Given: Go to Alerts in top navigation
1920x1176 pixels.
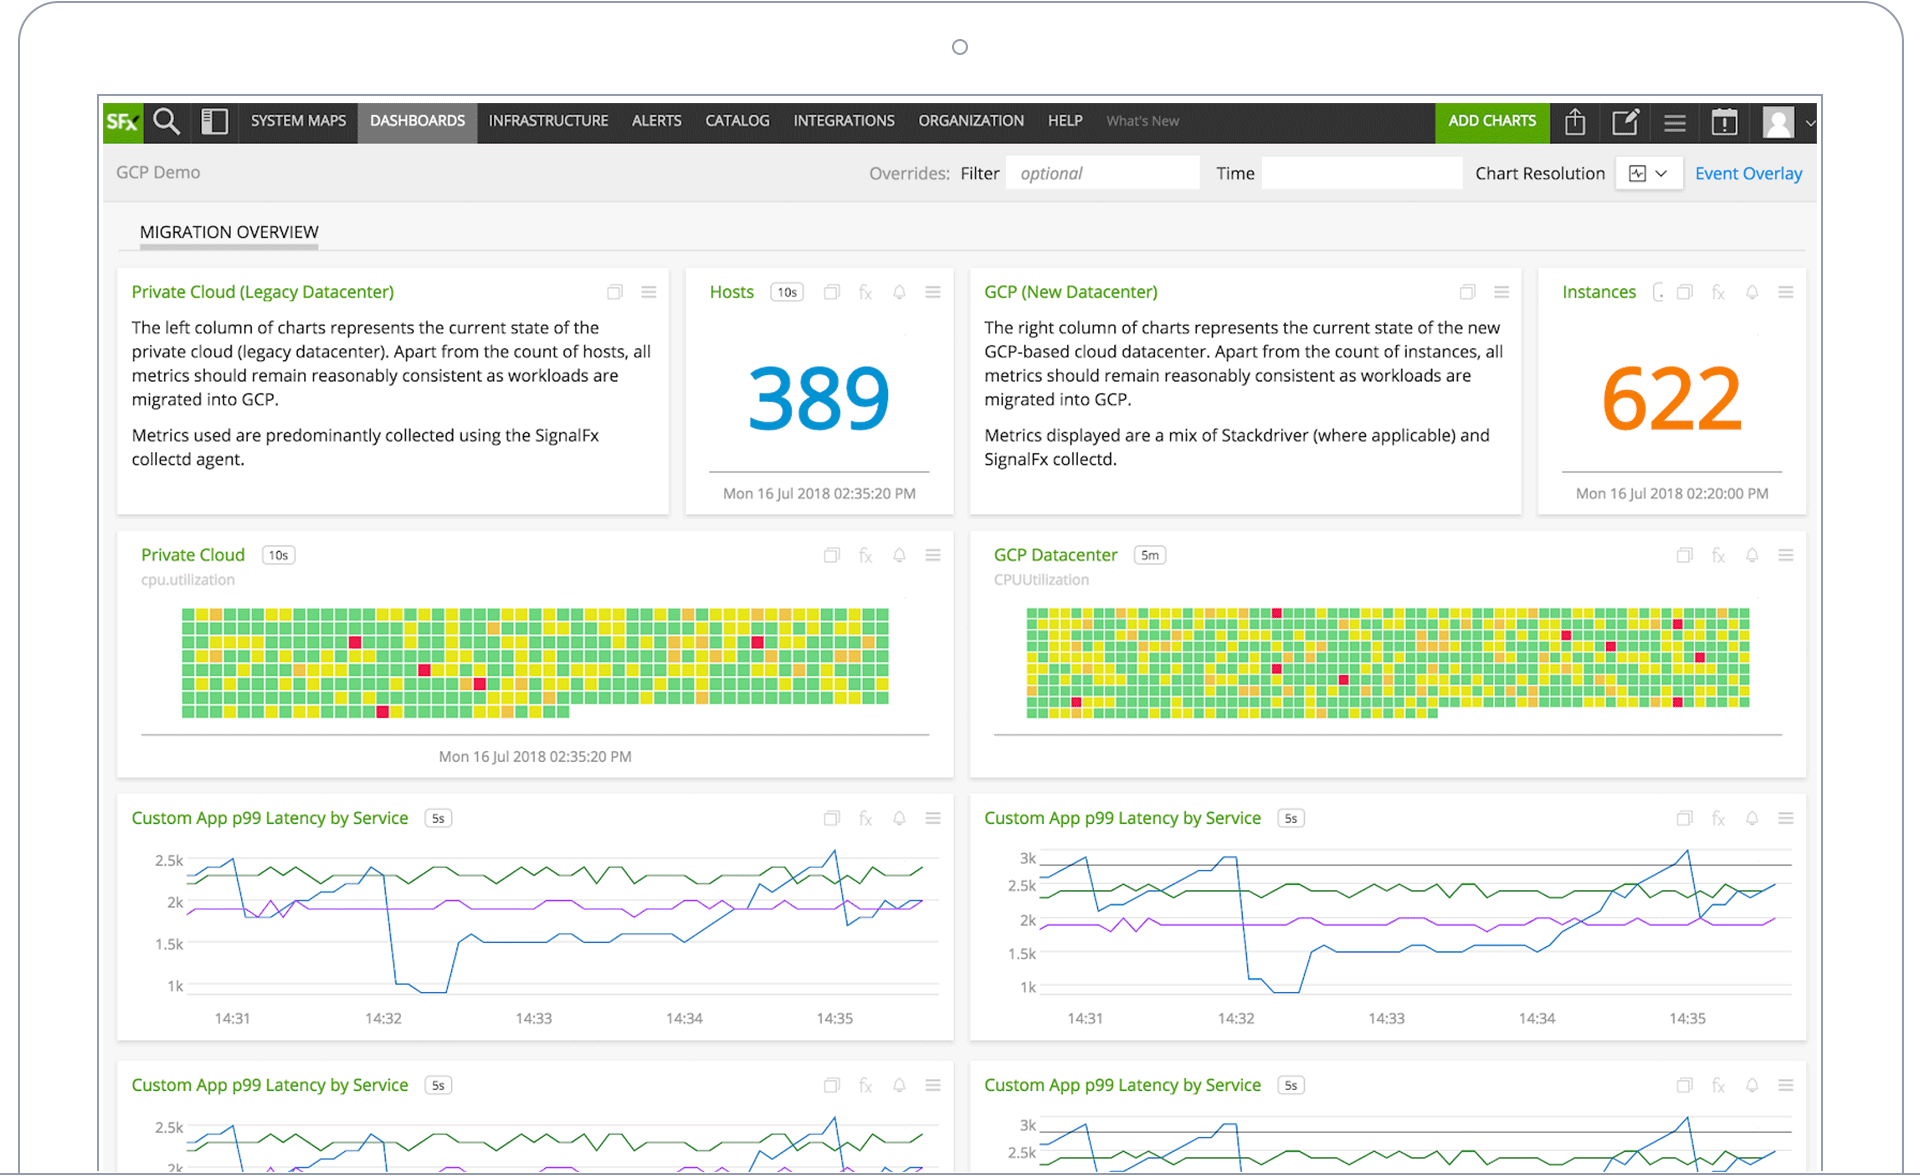Looking at the screenshot, I should 656,121.
